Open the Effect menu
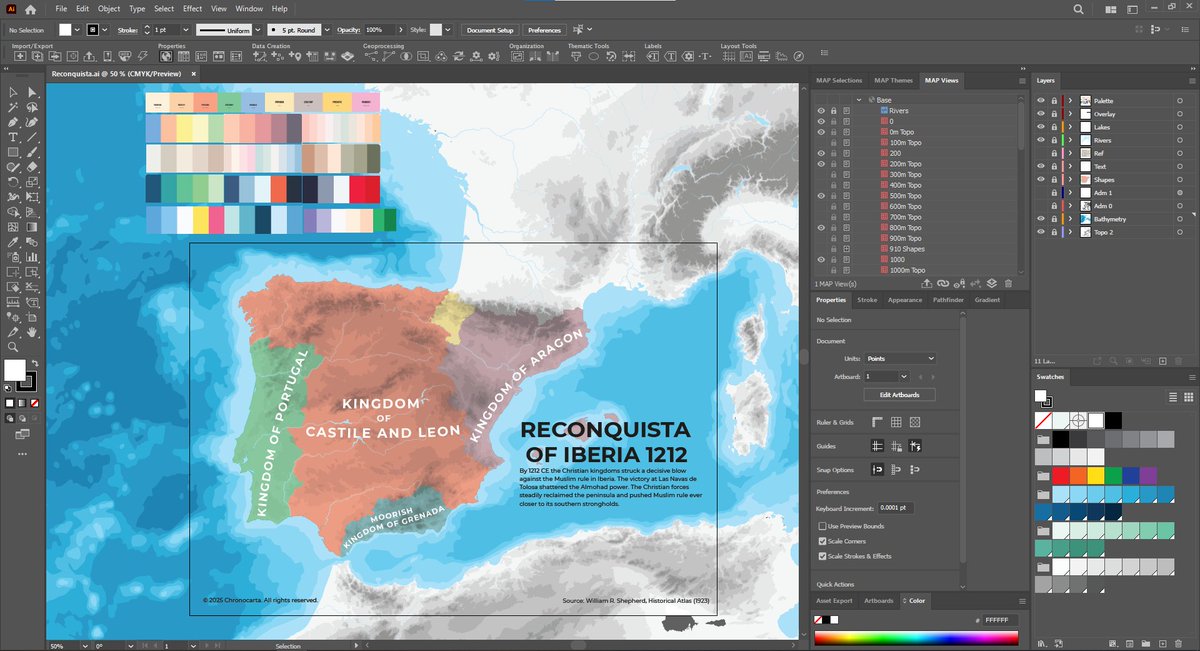Viewport: 1200px width, 651px height. point(192,8)
